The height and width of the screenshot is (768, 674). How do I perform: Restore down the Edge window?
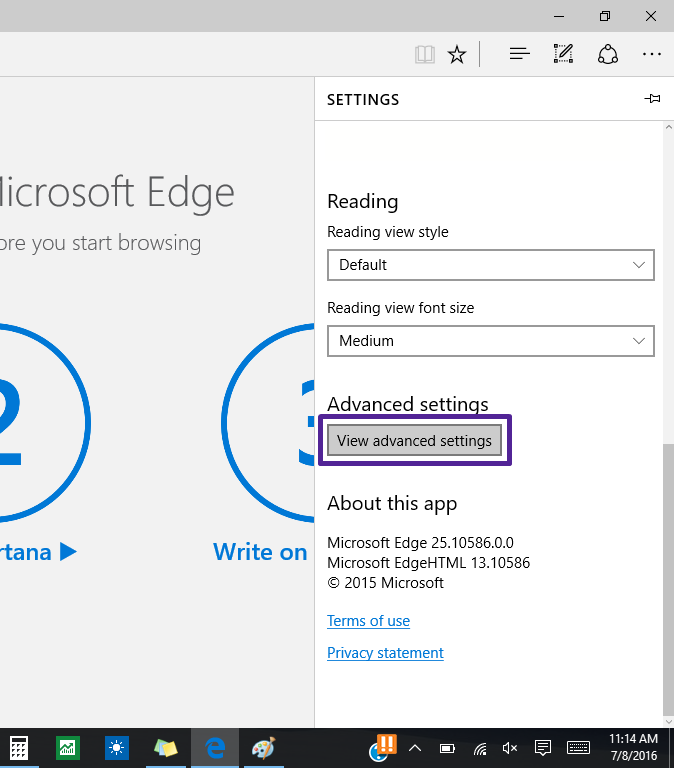(605, 16)
